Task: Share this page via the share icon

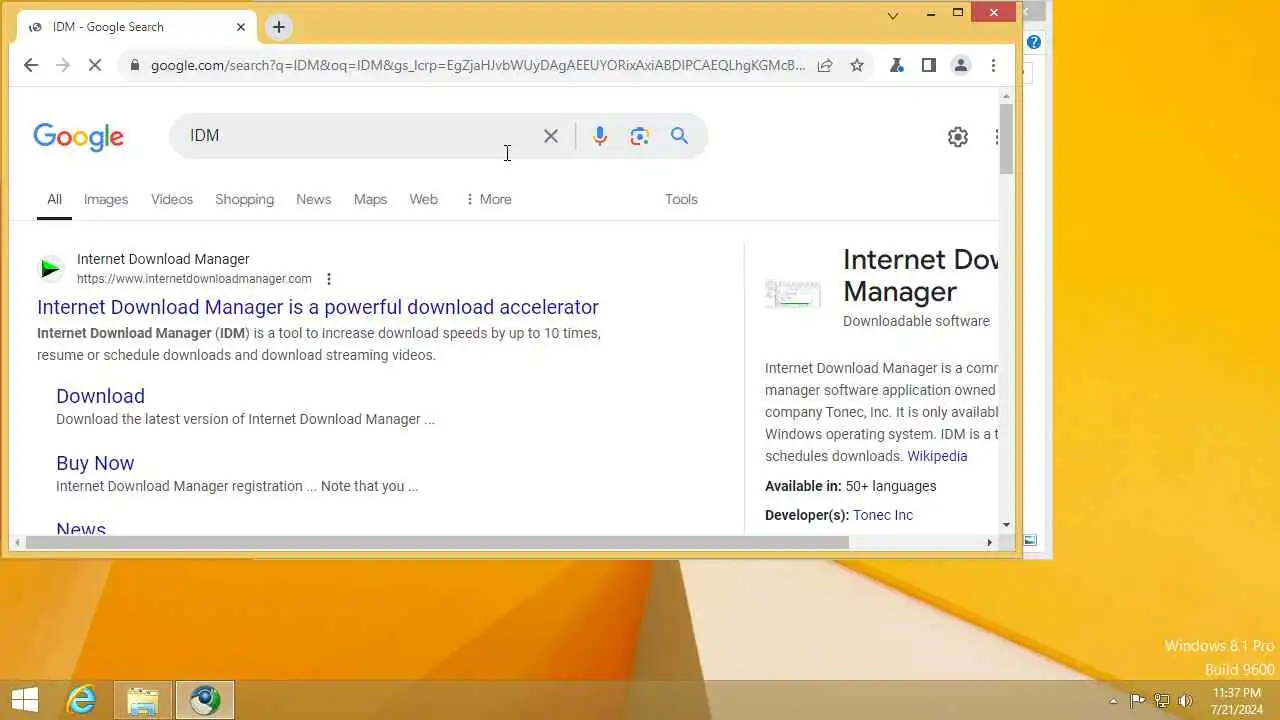Action: coord(825,65)
